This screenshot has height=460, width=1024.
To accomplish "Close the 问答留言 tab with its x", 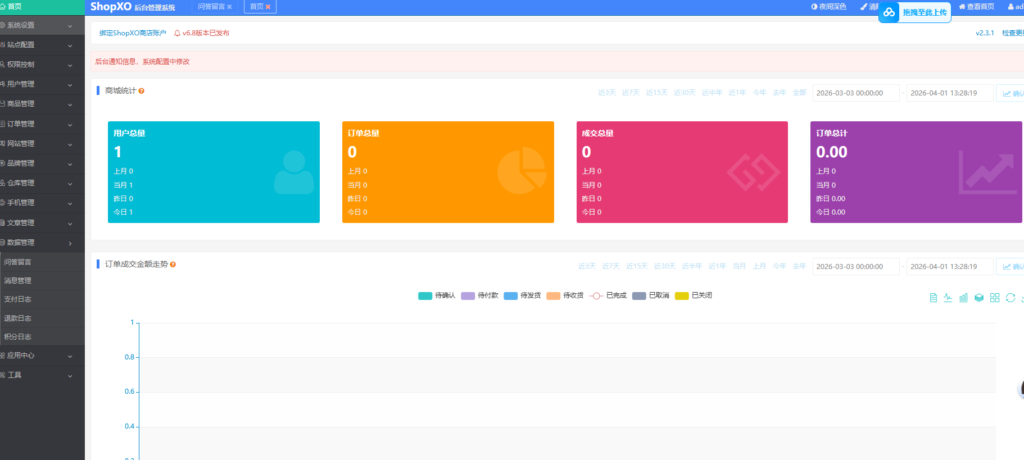I will coord(229,7).
